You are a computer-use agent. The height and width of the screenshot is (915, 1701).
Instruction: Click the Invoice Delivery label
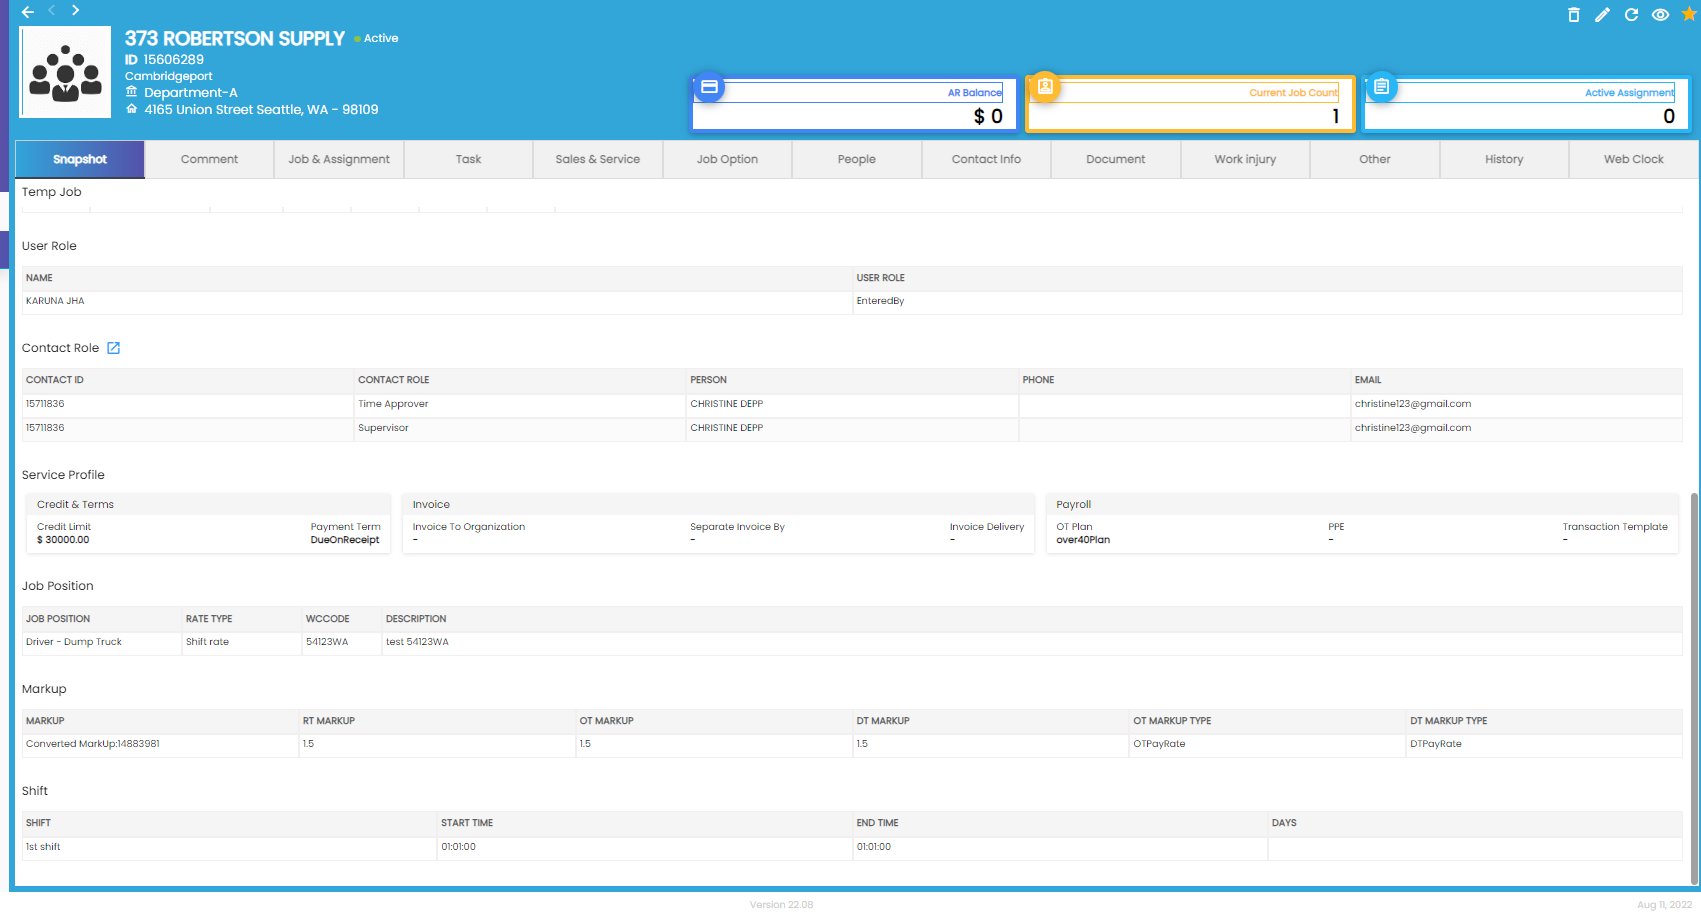coord(987,527)
